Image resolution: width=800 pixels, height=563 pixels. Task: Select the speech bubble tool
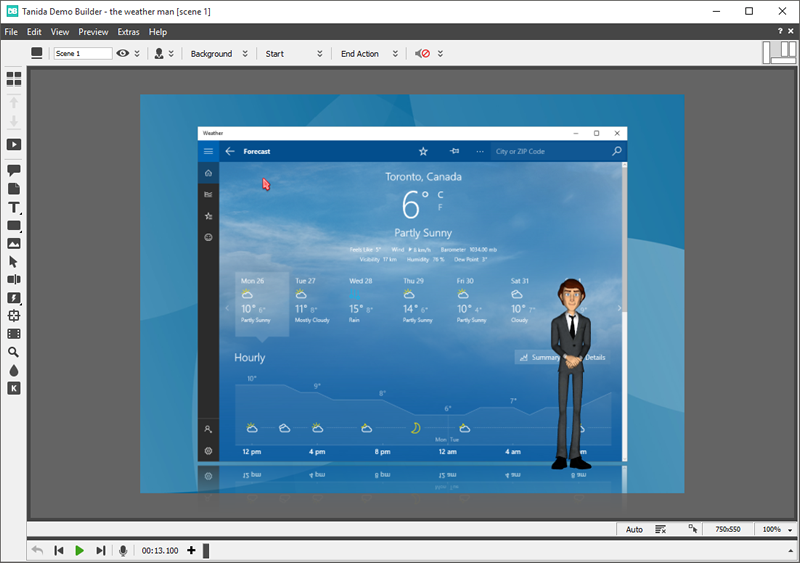tap(14, 171)
